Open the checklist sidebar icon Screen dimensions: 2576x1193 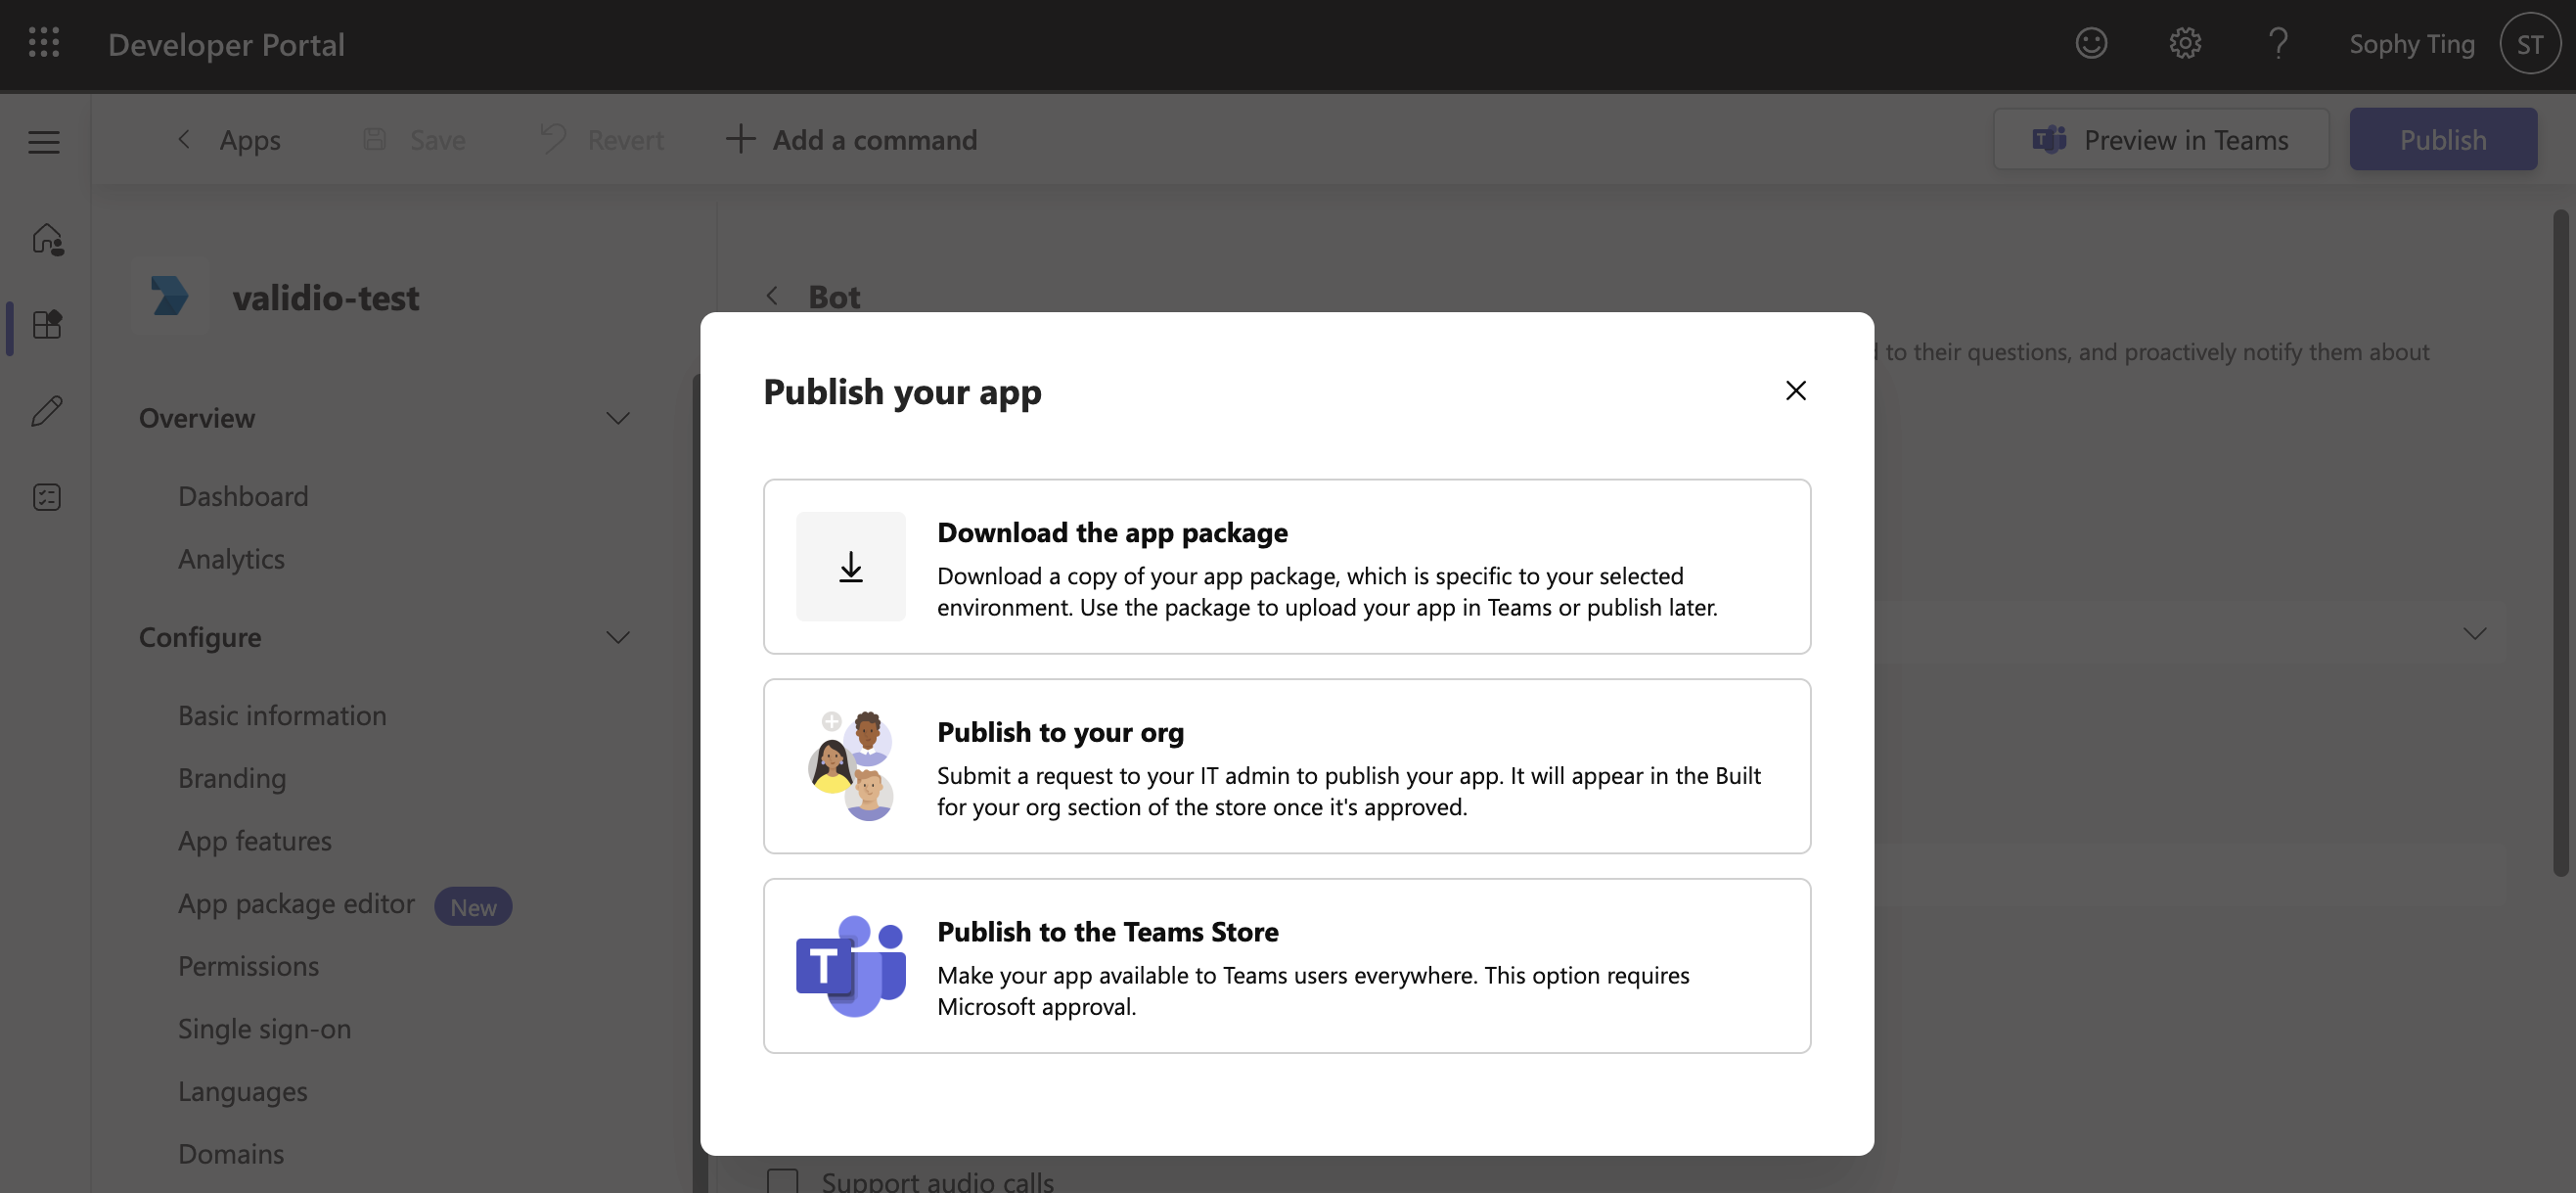point(47,497)
